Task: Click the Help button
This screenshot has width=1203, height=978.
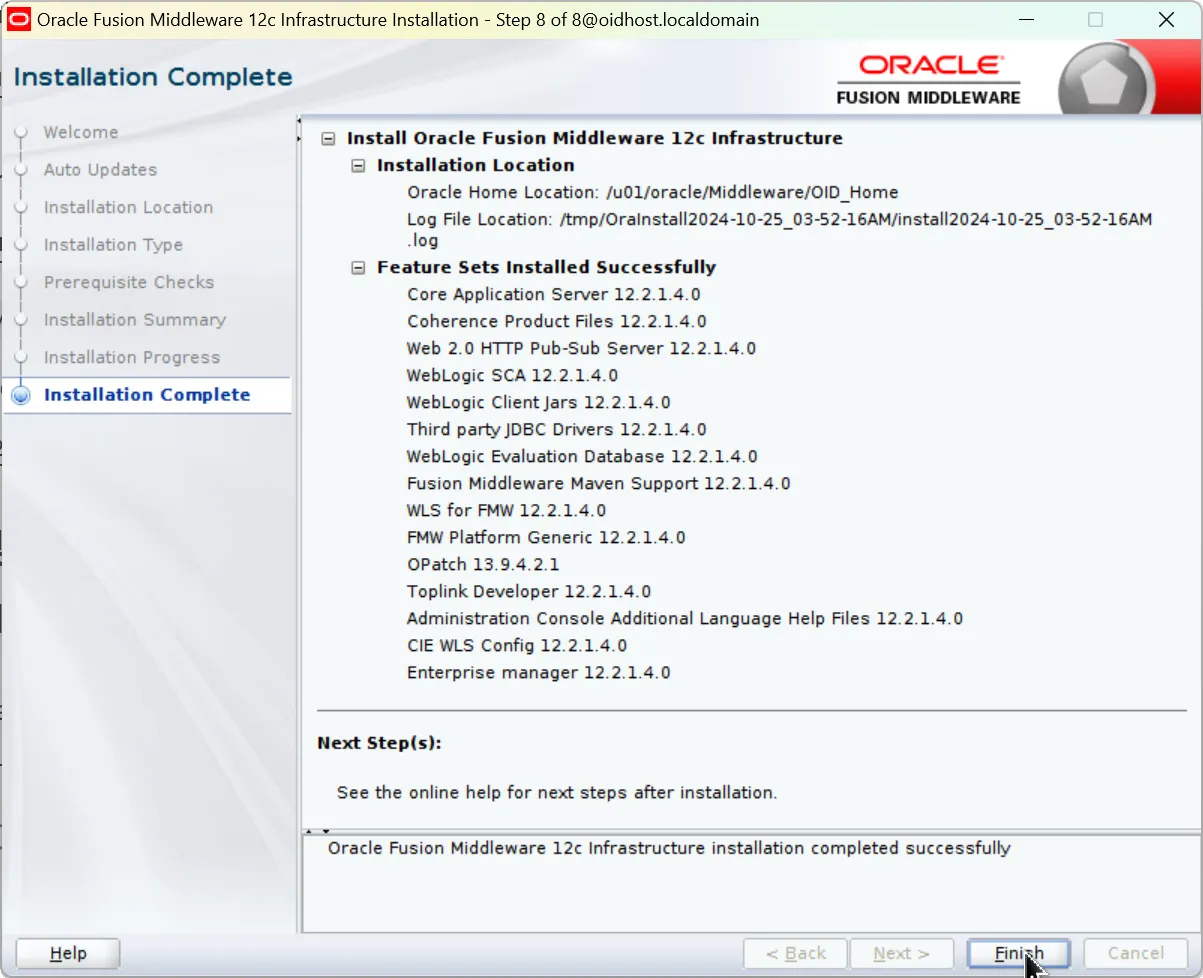Action: tap(68, 953)
